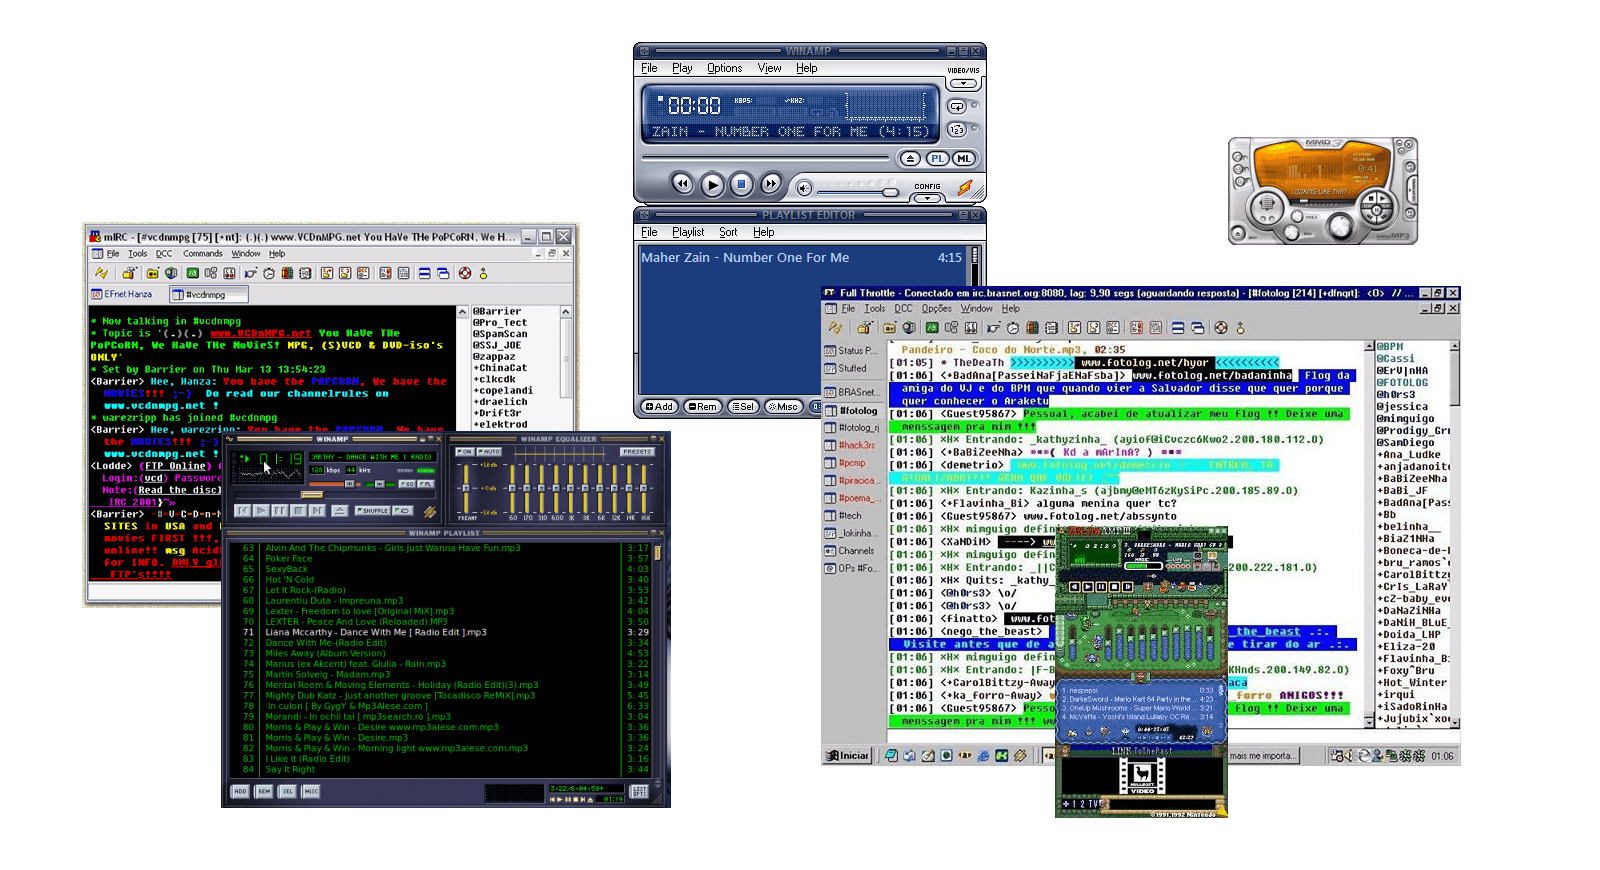
Task: Click the seek bar in classic Winamp
Action: 335,495
